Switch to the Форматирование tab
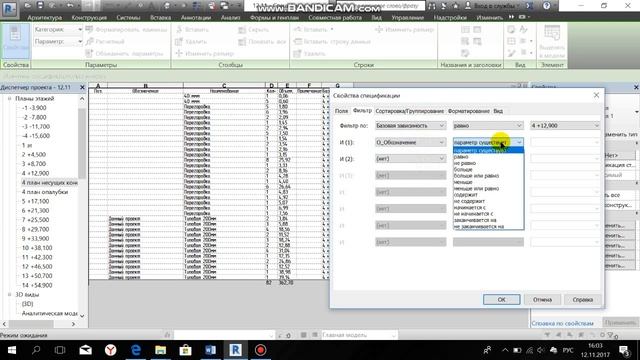Viewport: 640px width, 360px height. click(x=469, y=111)
